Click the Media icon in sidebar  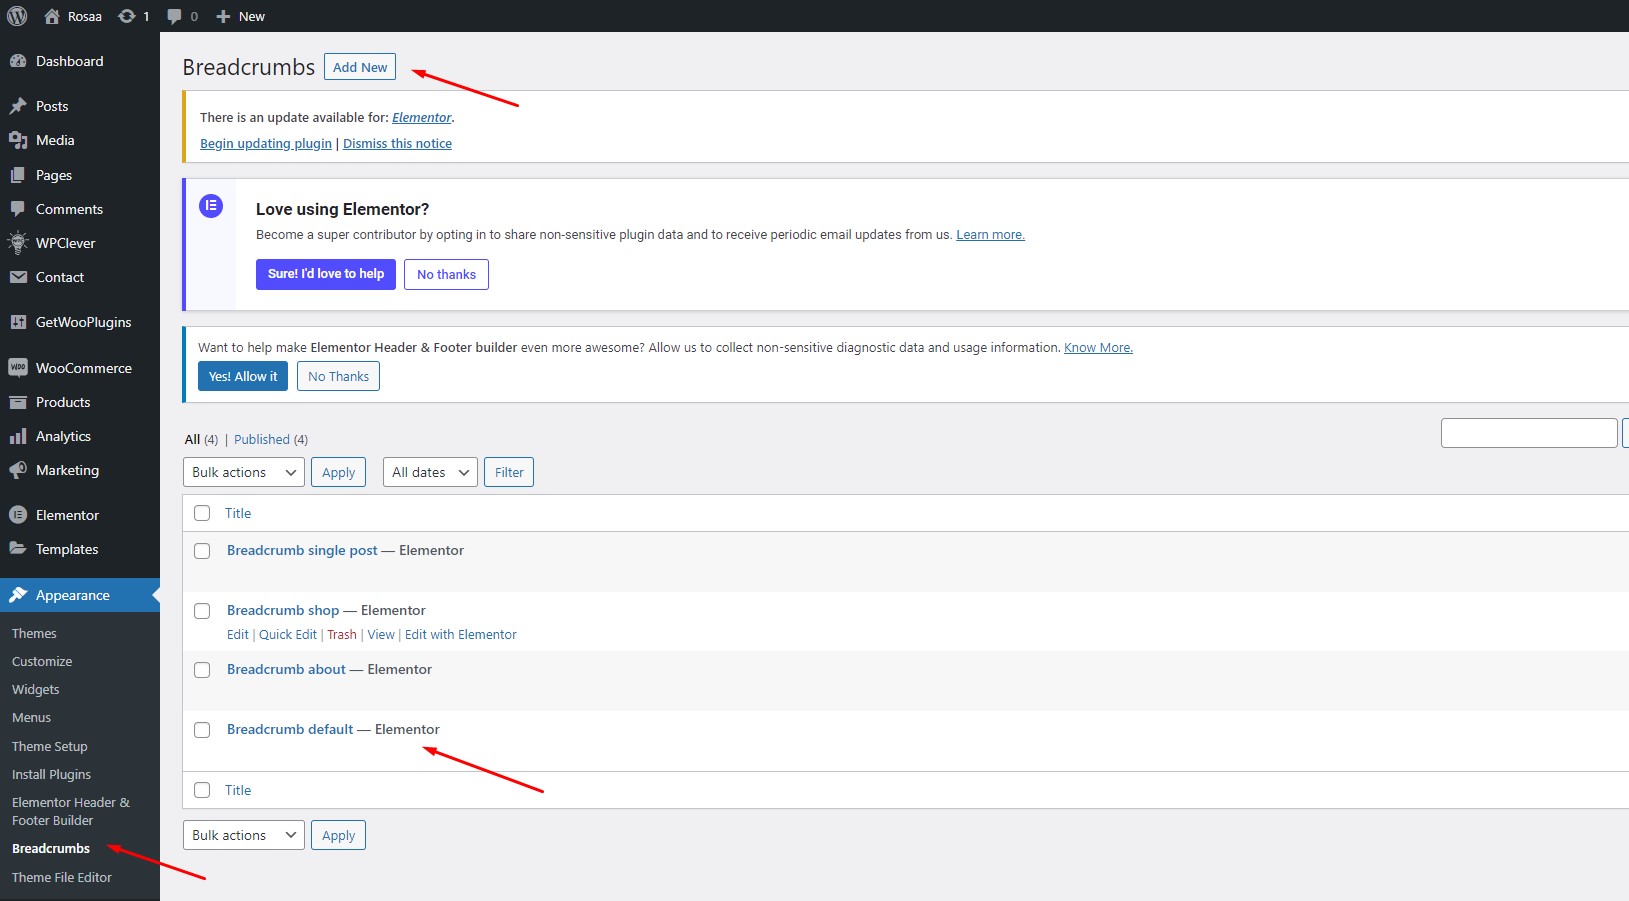coord(18,140)
